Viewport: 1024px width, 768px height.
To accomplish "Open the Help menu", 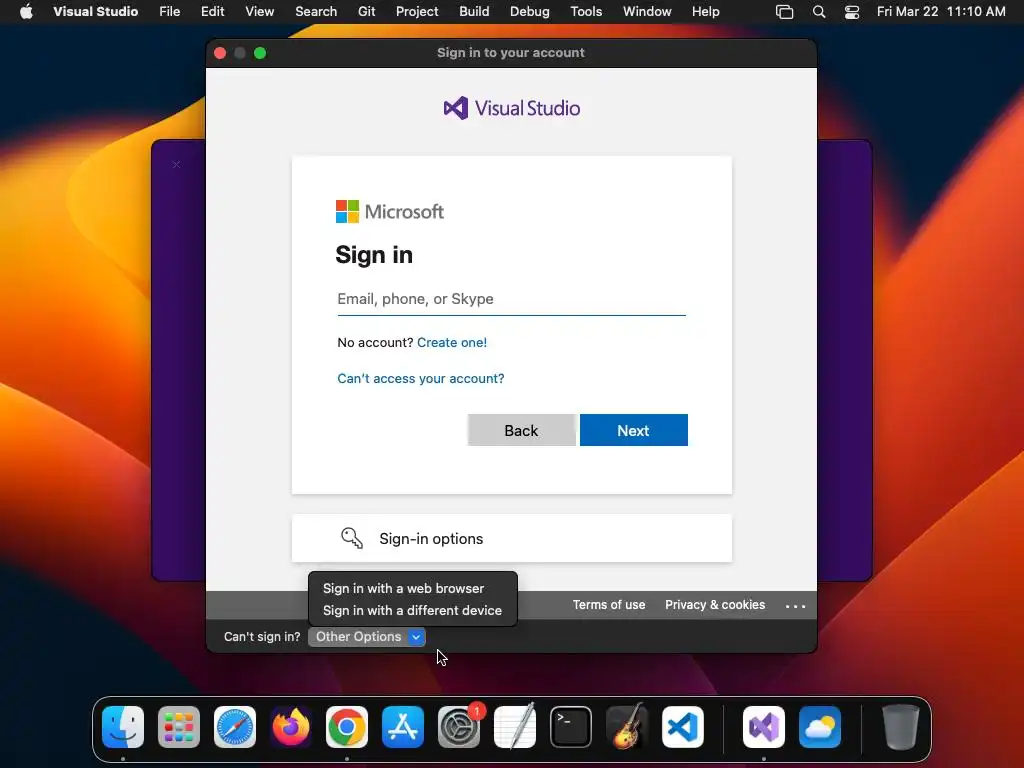I will coord(706,12).
